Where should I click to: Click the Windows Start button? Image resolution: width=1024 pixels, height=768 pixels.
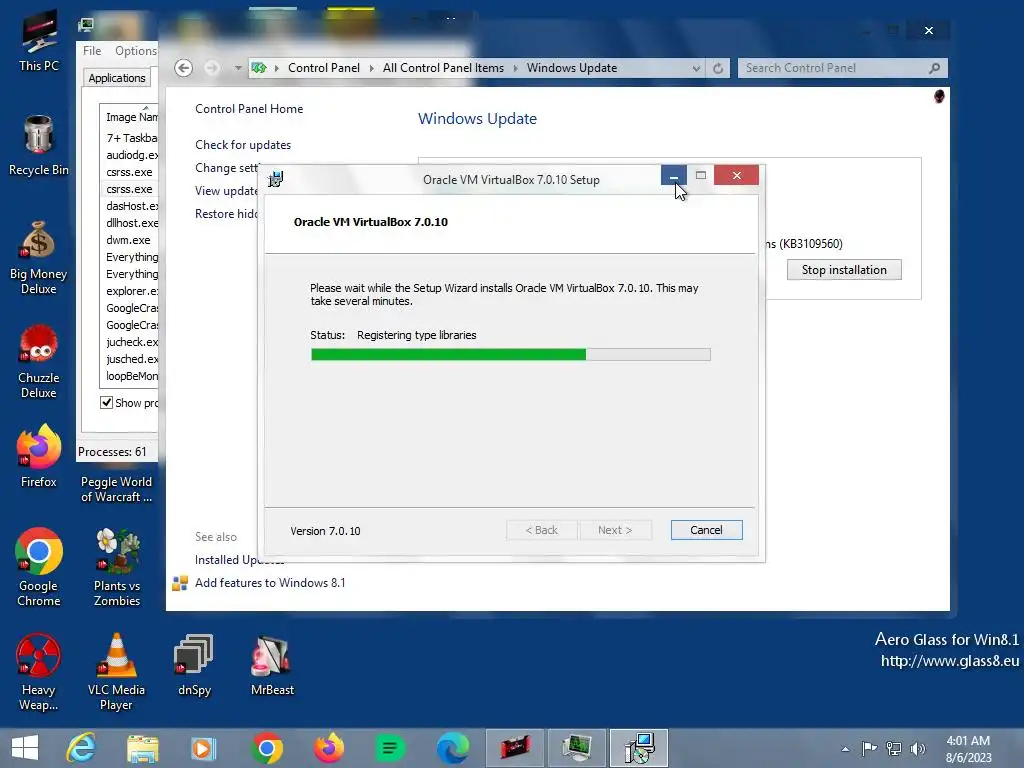click(25, 748)
